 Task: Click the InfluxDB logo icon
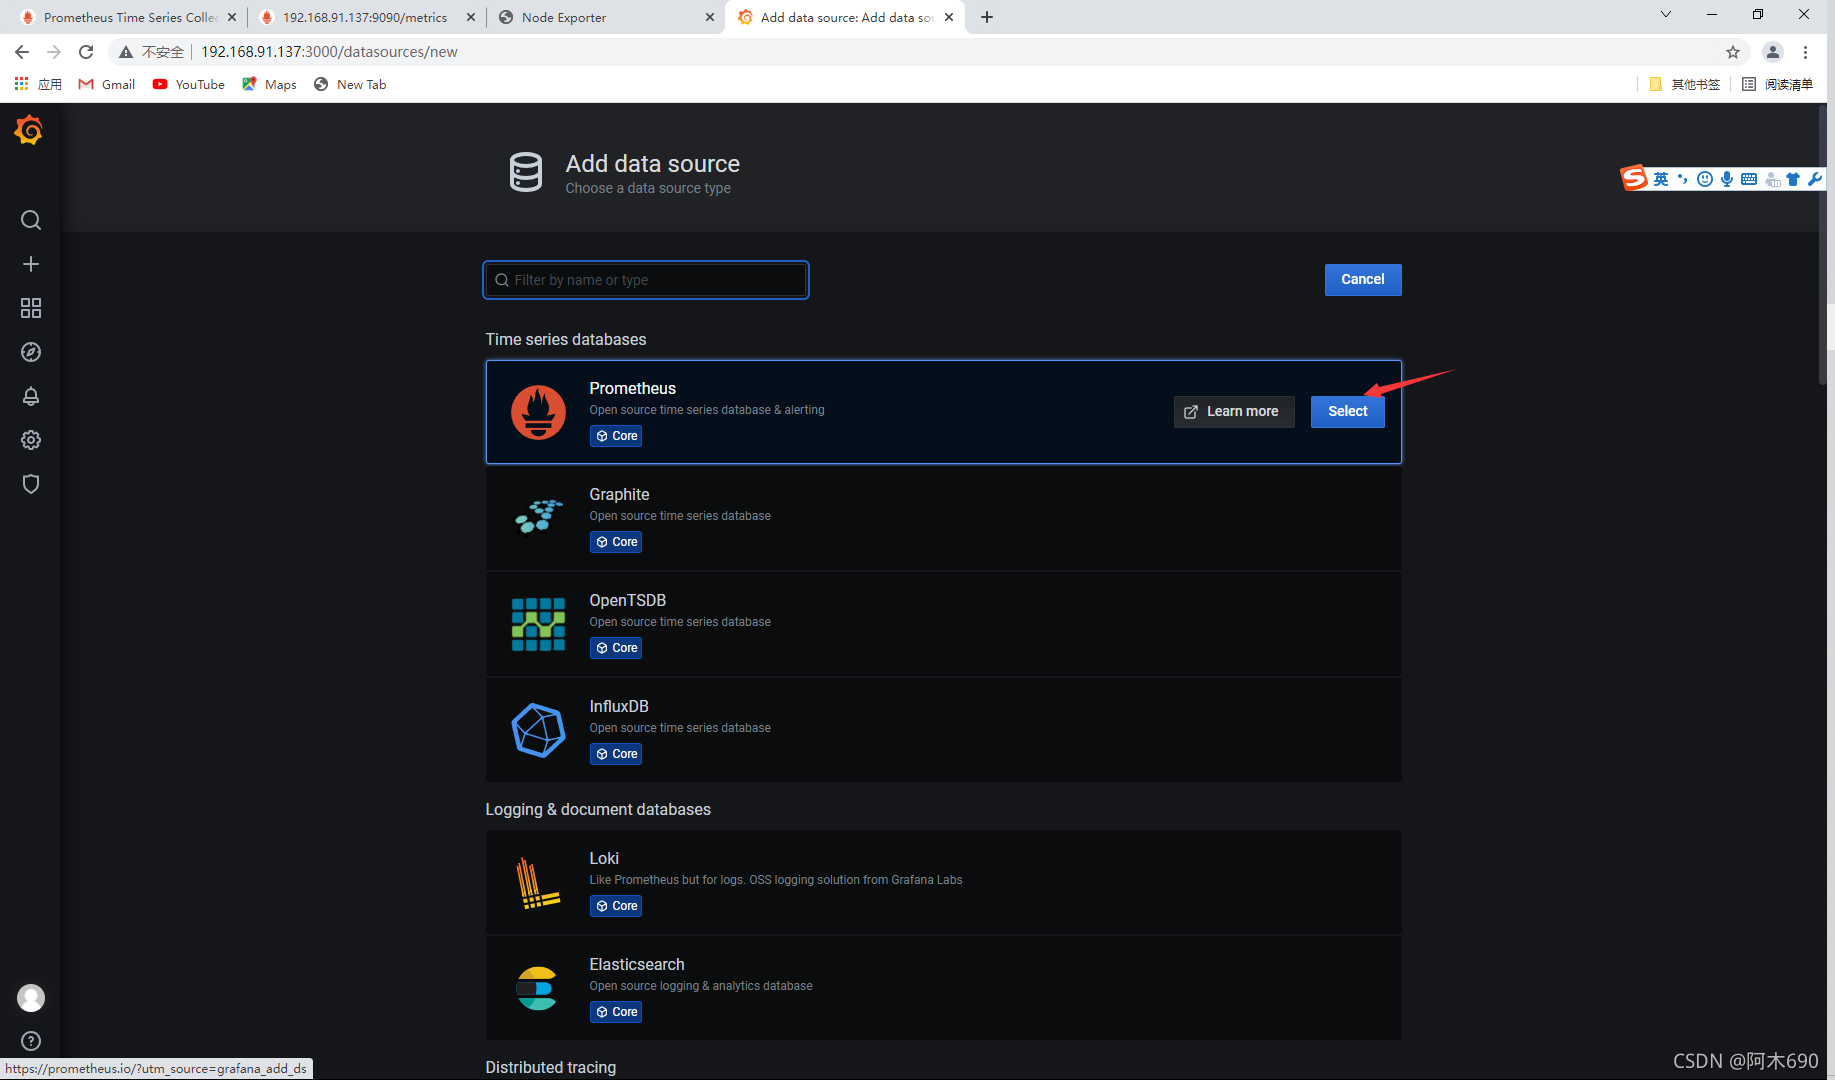point(538,730)
